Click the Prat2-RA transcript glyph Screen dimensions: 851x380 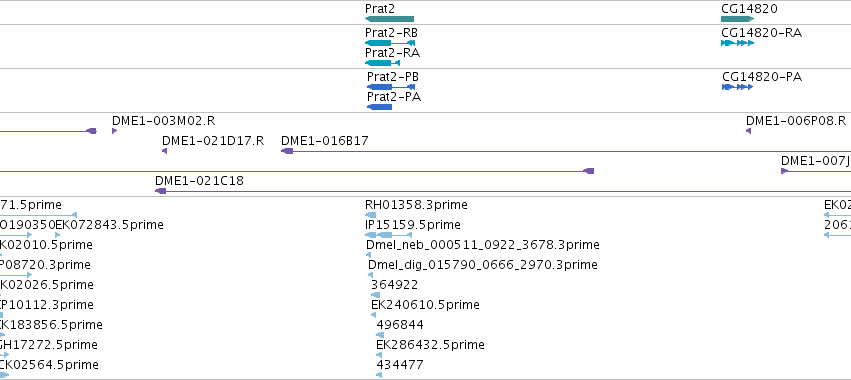click(x=382, y=63)
